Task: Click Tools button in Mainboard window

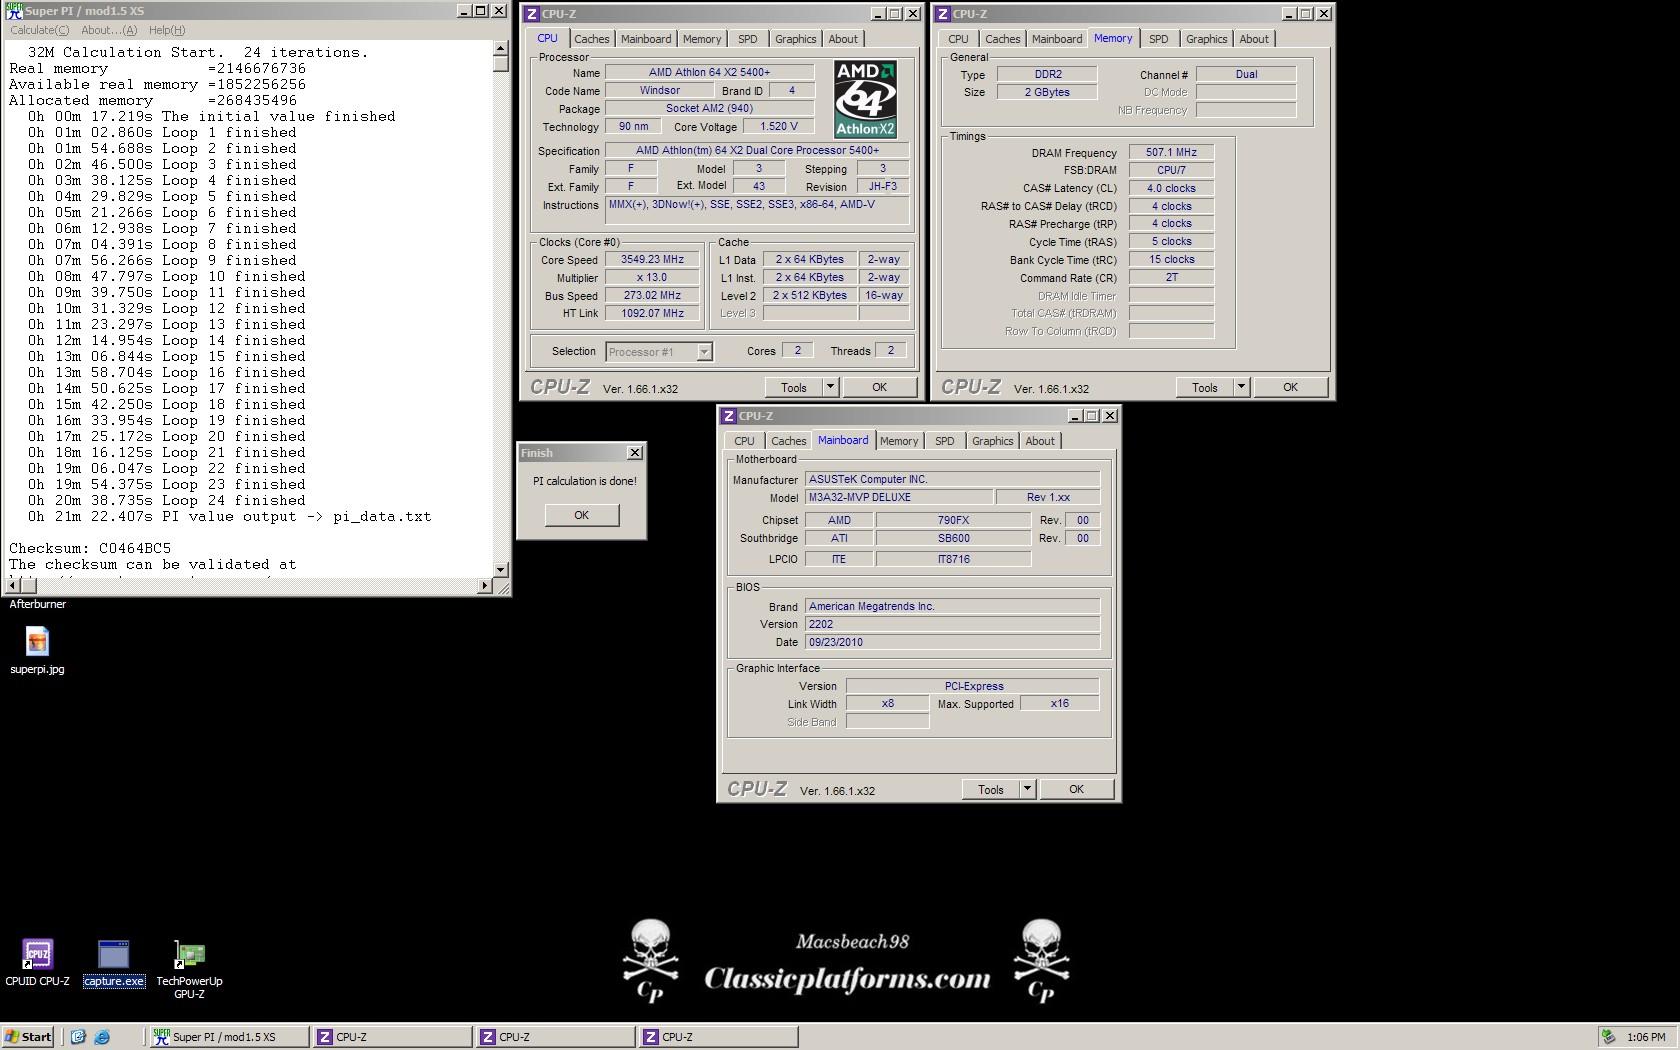Action: [x=991, y=789]
